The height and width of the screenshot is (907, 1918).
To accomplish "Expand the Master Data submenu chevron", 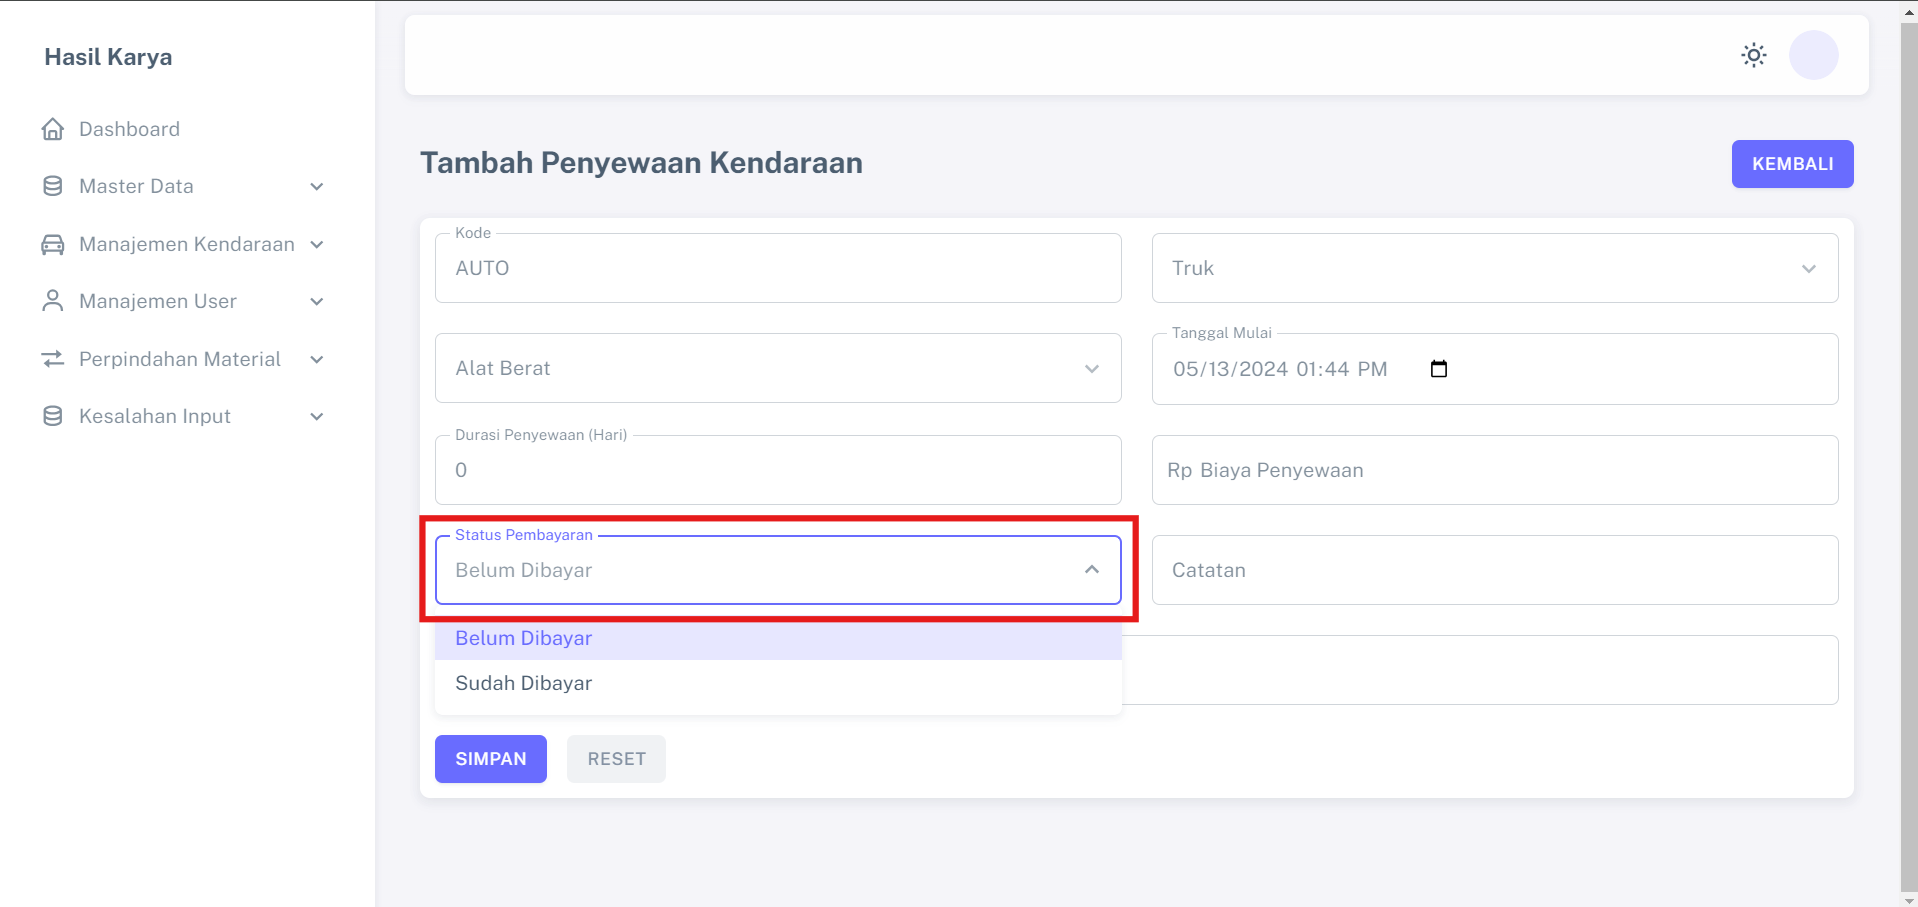I will (317, 187).
